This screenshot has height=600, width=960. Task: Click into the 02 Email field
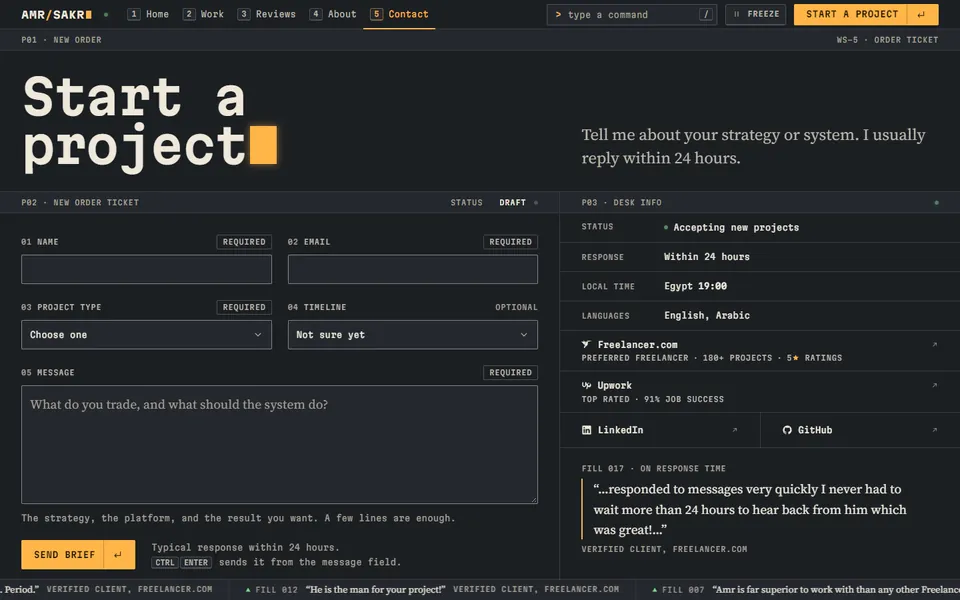[x=413, y=269]
